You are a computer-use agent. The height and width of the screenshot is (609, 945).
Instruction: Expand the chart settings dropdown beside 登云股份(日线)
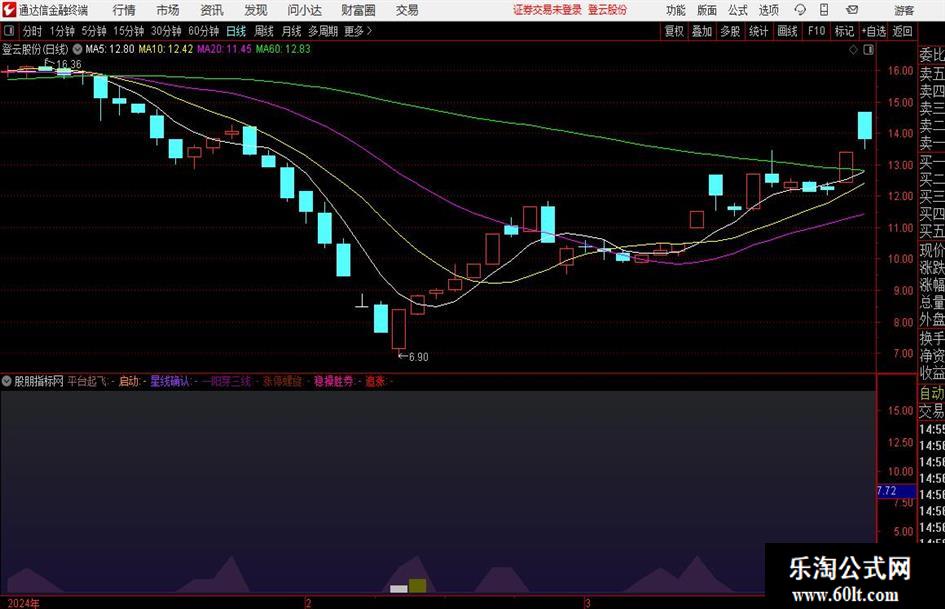[x=78, y=49]
